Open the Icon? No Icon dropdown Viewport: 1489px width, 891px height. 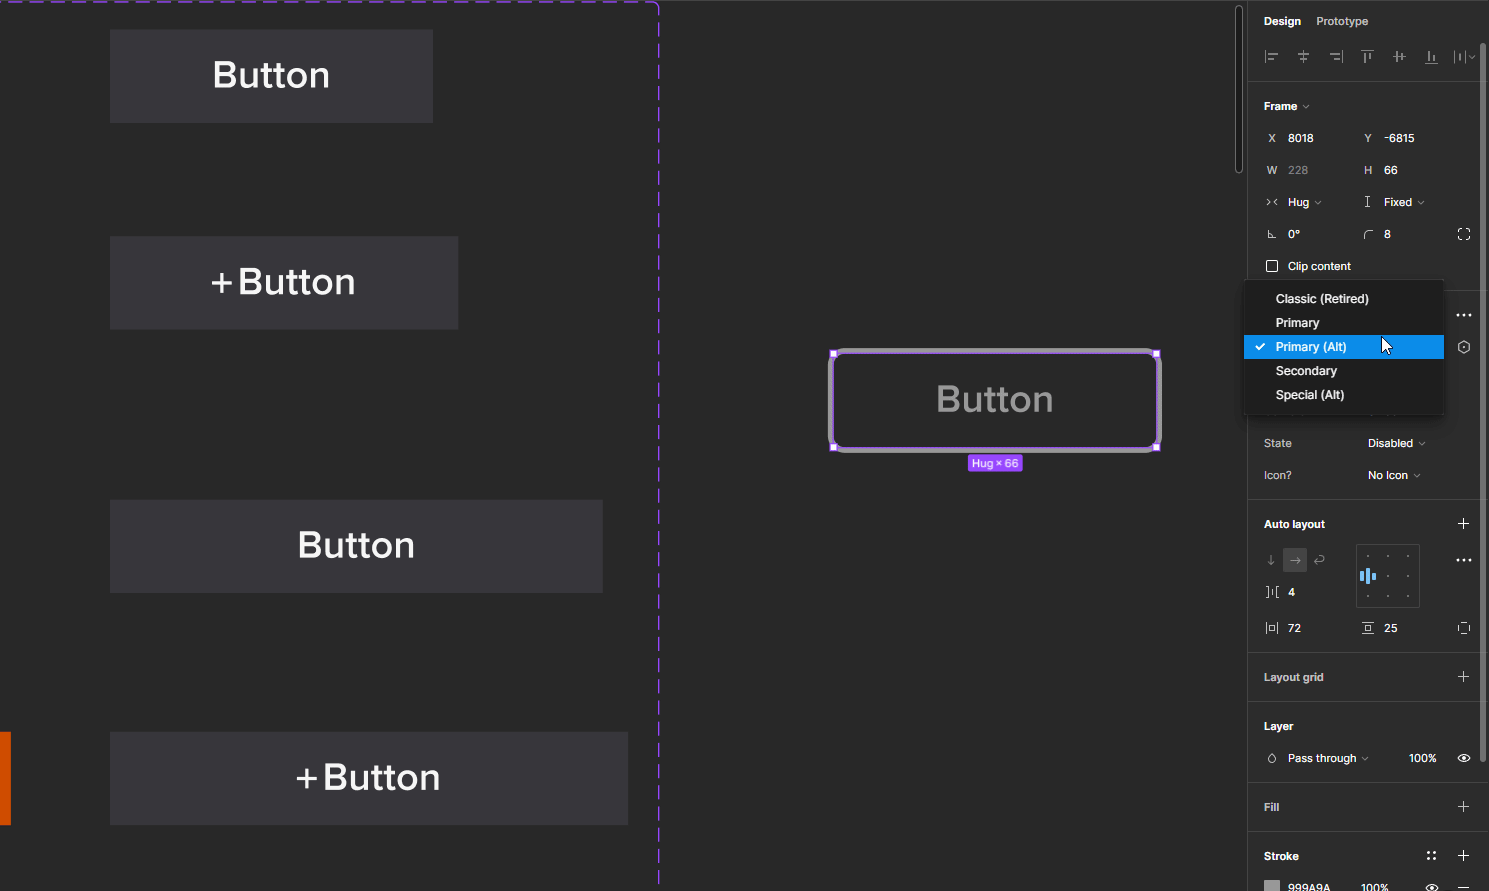[x=1394, y=475]
